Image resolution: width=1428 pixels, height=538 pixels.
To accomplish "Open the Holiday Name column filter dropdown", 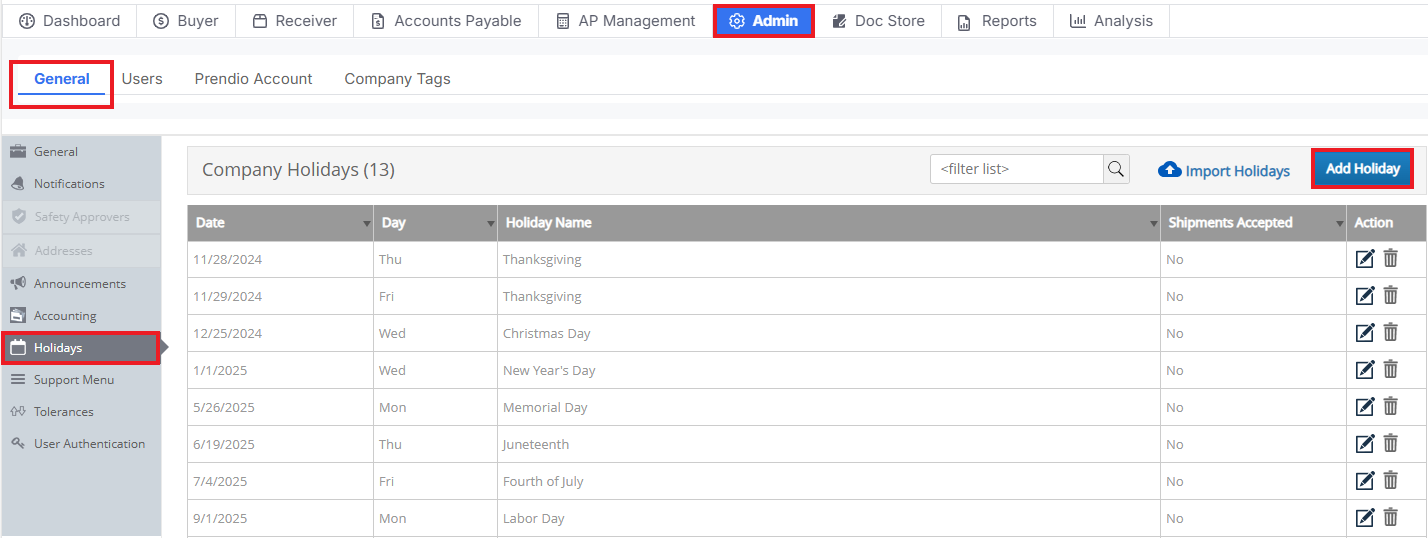I will (x=1154, y=224).
